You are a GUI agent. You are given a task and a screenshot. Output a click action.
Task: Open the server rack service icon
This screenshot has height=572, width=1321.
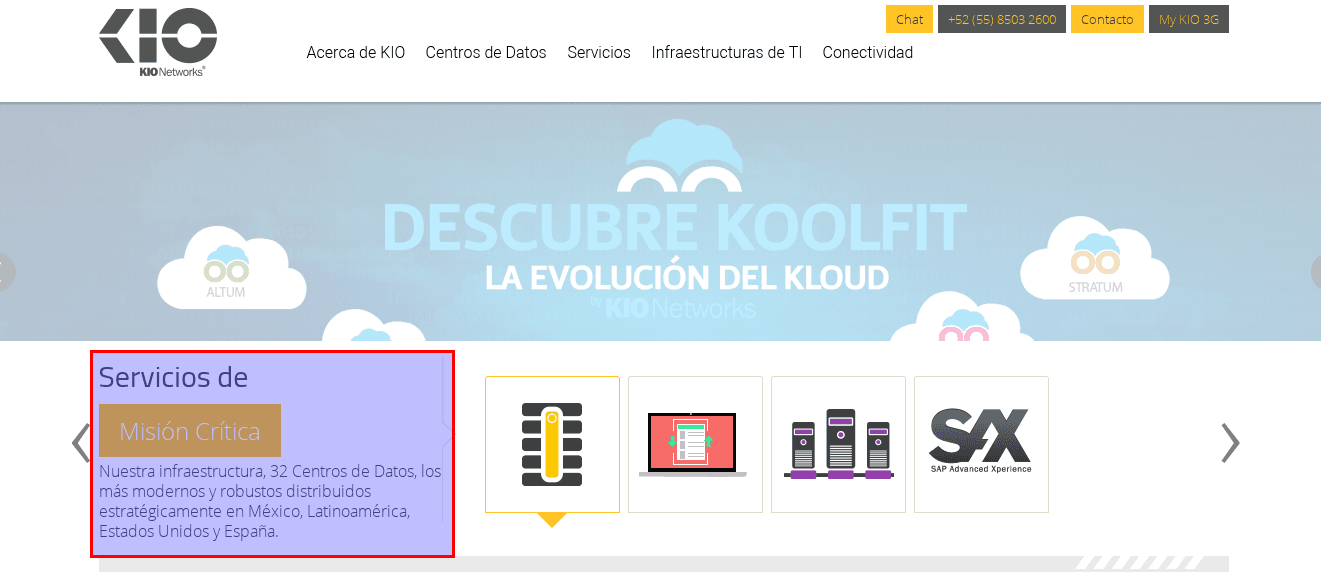coord(552,444)
